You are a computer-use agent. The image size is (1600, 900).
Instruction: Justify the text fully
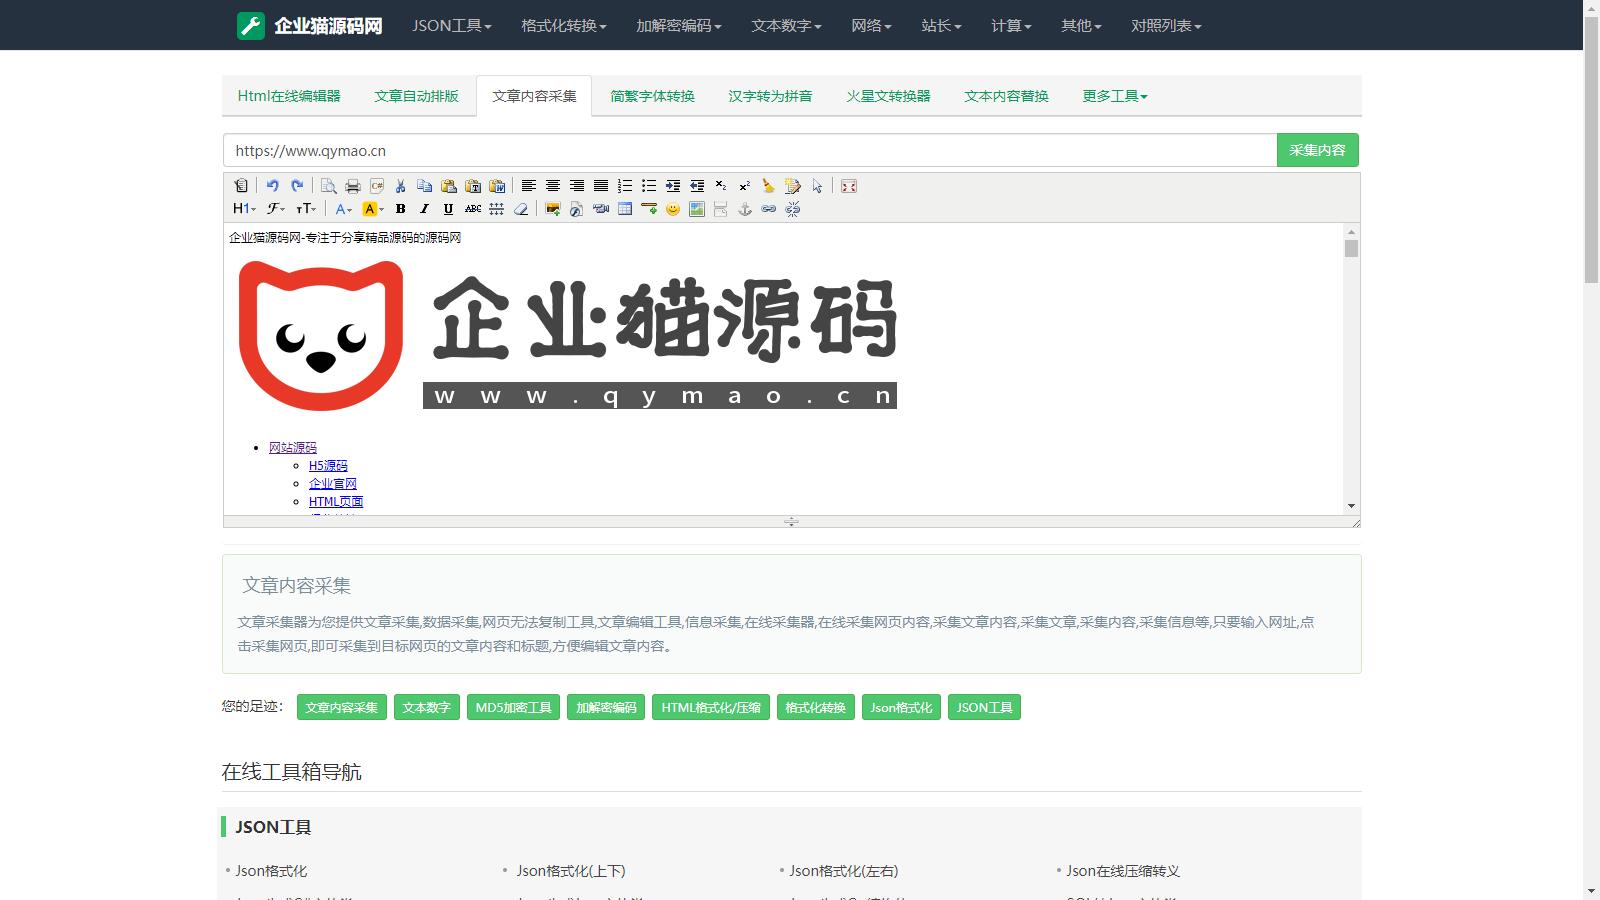coord(601,186)
